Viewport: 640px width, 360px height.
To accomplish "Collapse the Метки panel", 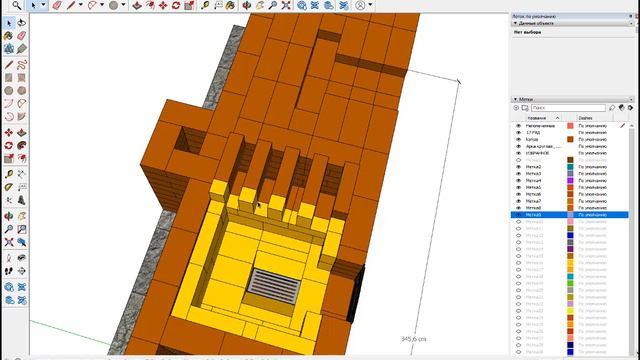I will click(516, 99).
